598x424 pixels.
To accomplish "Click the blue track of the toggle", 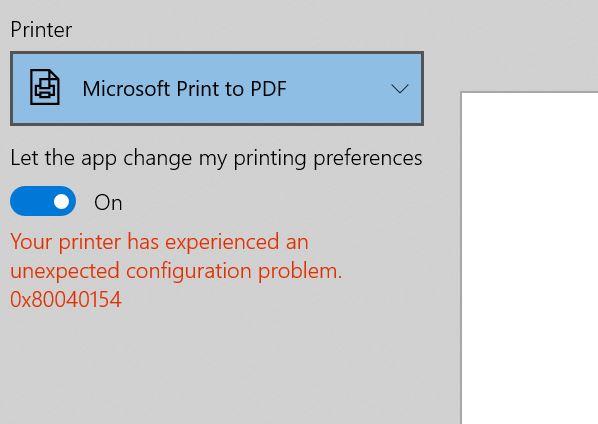I will coord(31,201).
